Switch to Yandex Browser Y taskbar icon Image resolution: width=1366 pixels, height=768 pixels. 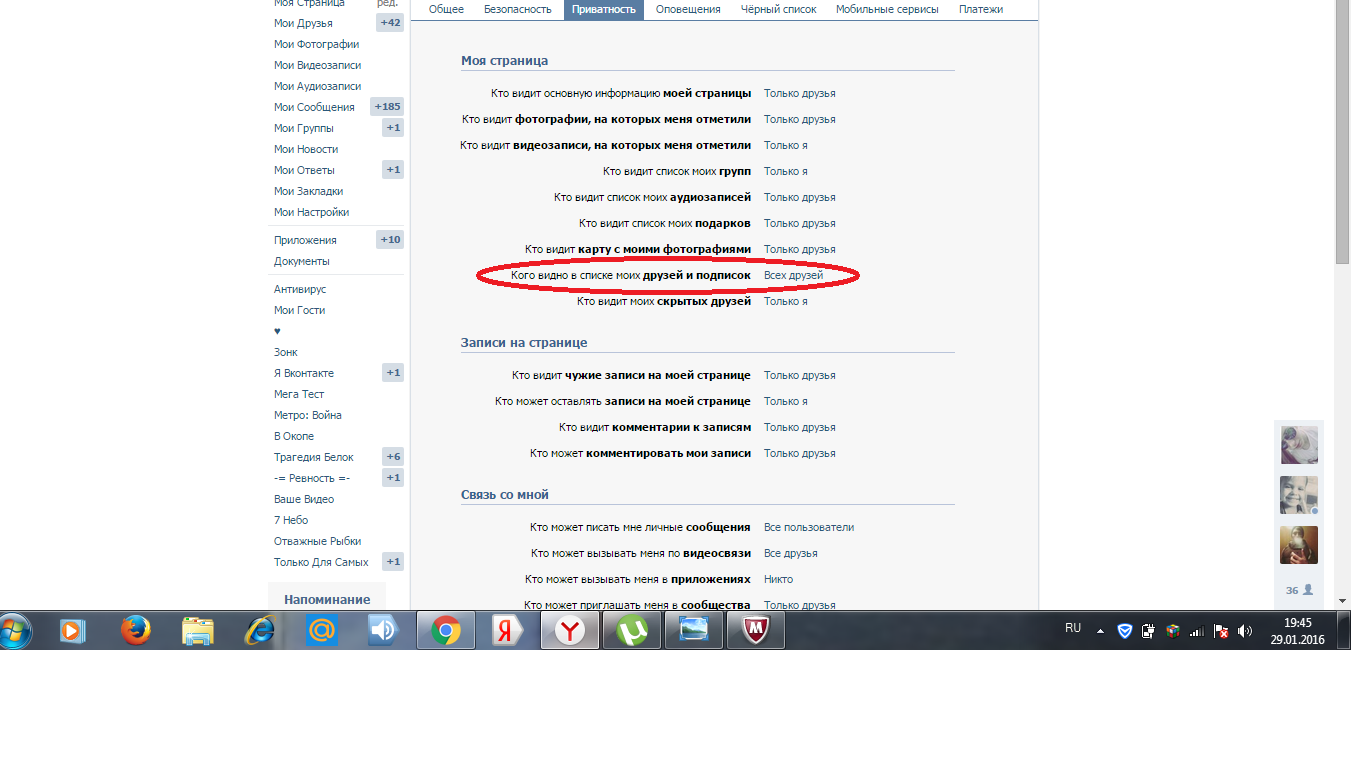click(x=570, y=631)
